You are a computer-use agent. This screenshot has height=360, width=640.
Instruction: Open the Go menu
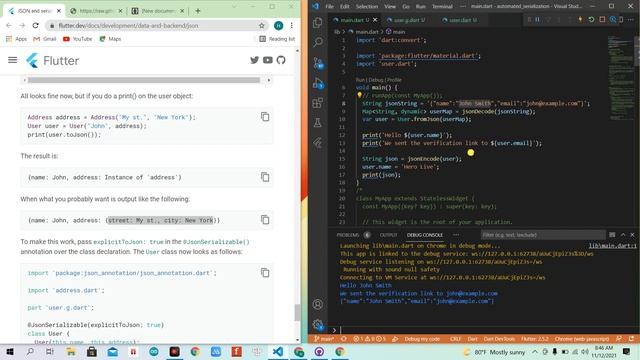tap(406, 6)
